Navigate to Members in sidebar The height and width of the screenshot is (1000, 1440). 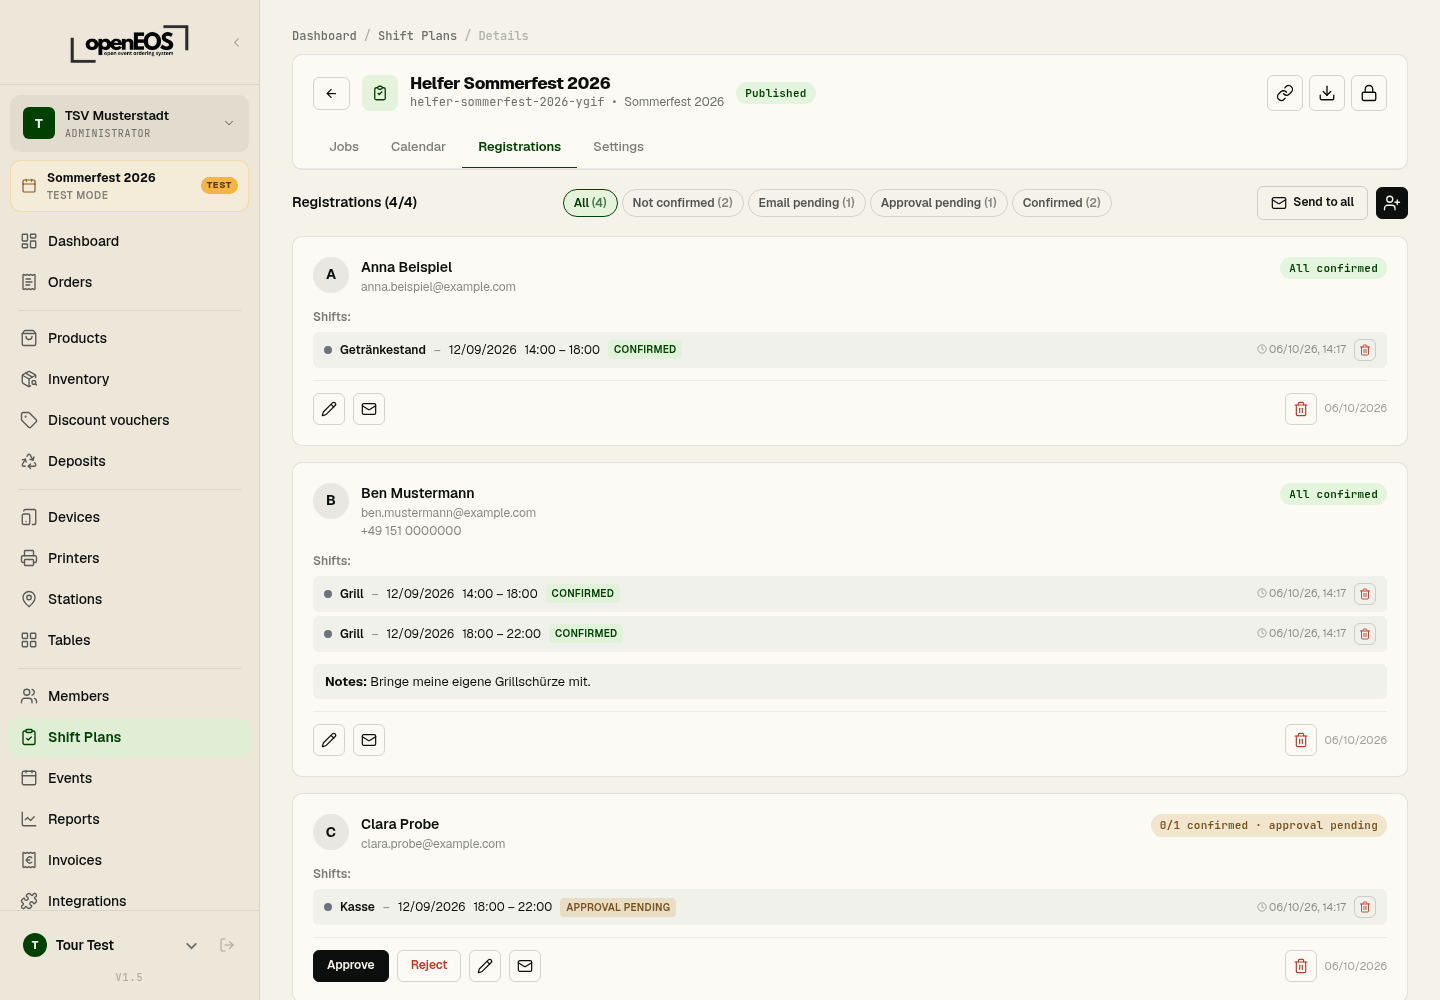(x=129, y=696)
